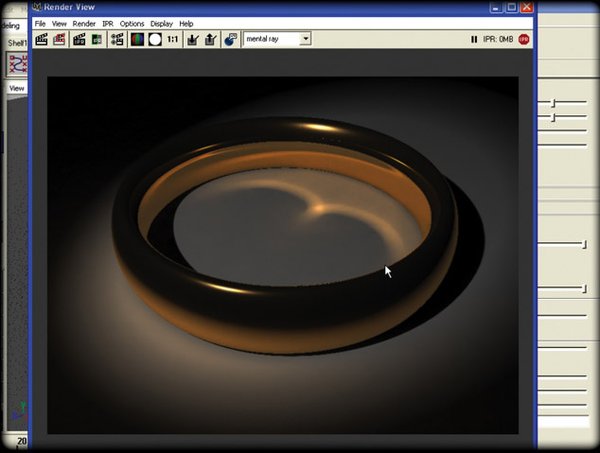
Task: Pause IPR tuning with the pause button
Action: (x=474, y=39)
